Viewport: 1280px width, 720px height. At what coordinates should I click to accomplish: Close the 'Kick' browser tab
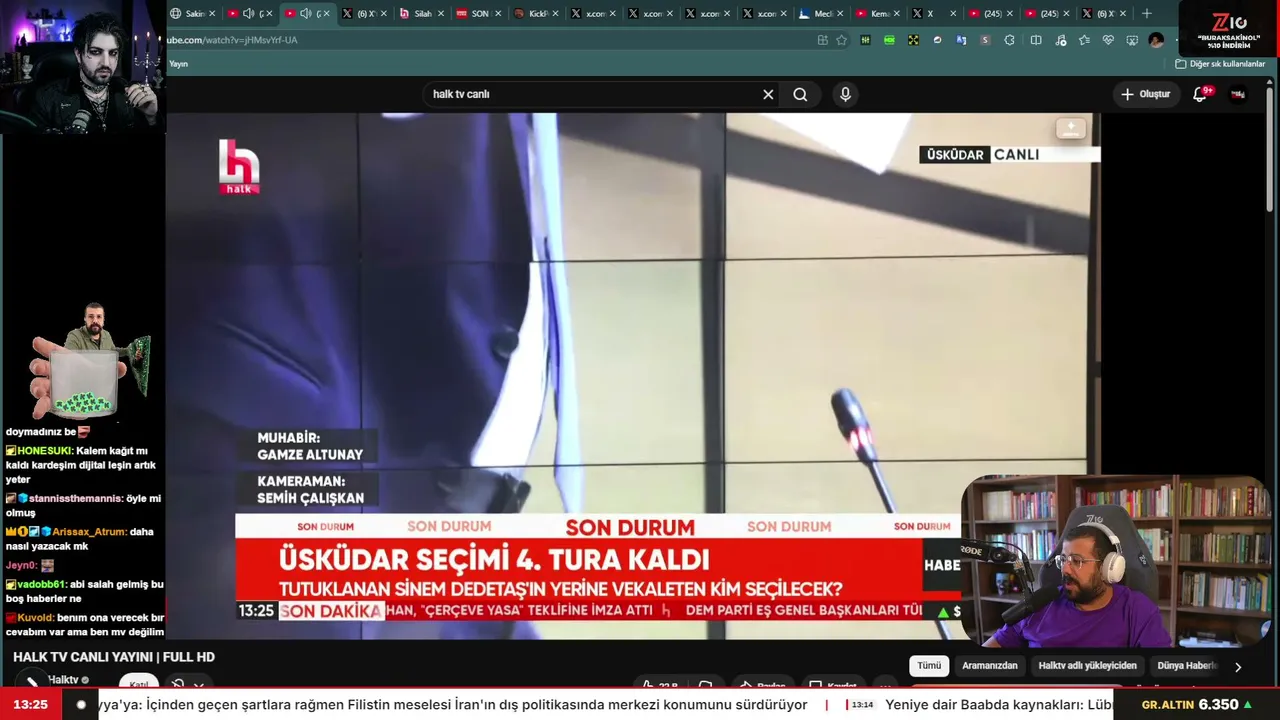click(x=556, y=14)
